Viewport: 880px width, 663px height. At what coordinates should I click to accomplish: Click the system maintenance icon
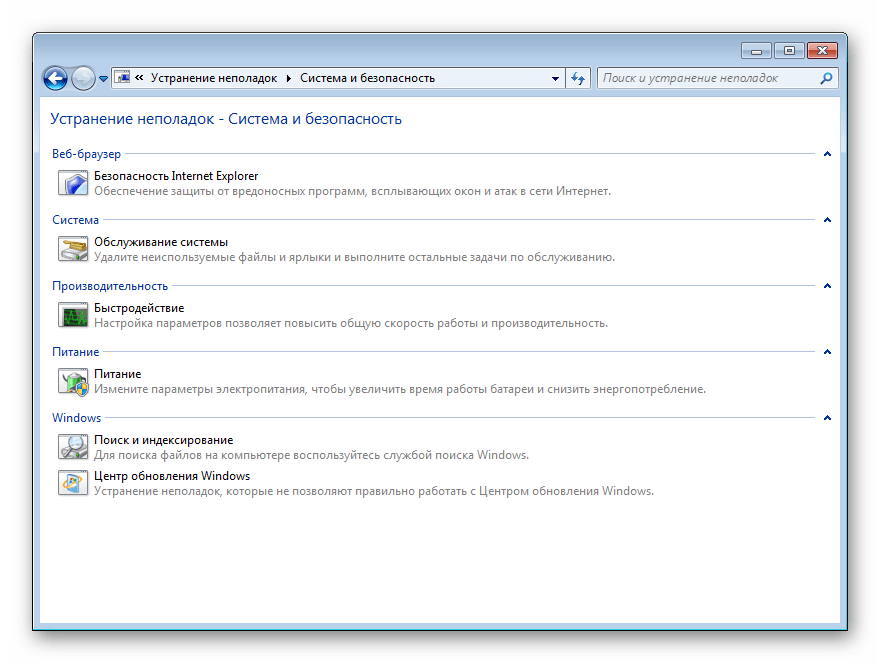73,249
